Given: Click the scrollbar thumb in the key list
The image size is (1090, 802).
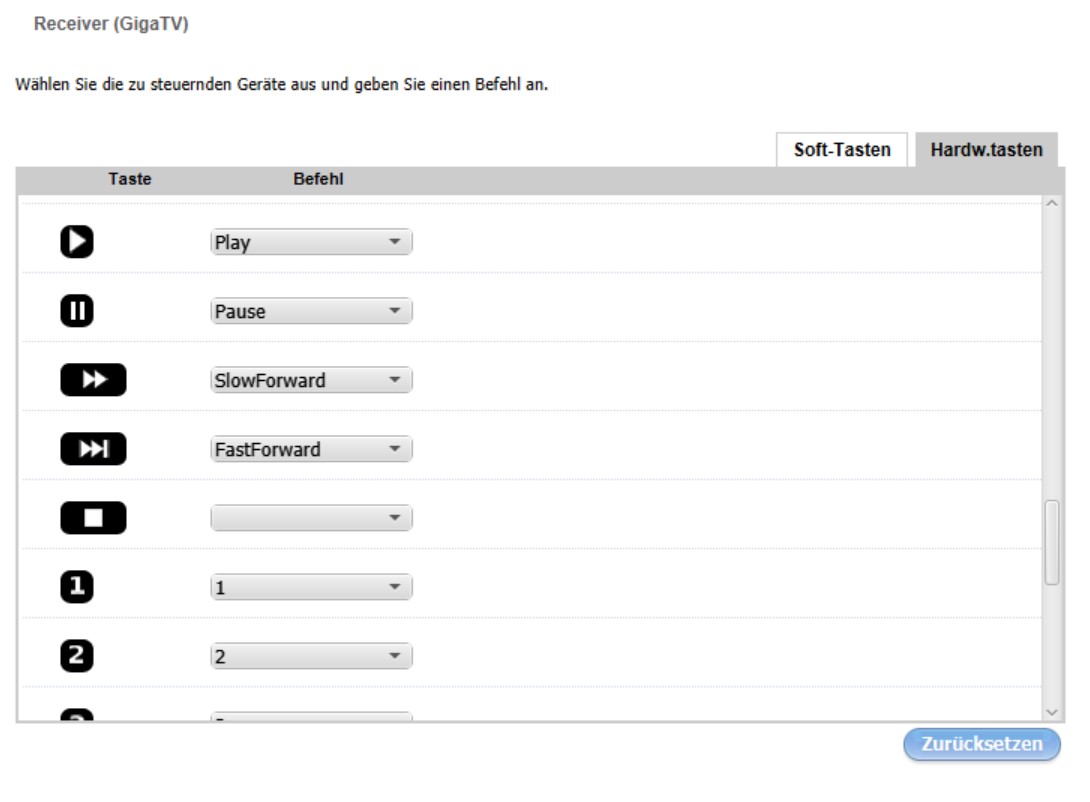Looking at the screenshot, I should (x=1051, y=543).
